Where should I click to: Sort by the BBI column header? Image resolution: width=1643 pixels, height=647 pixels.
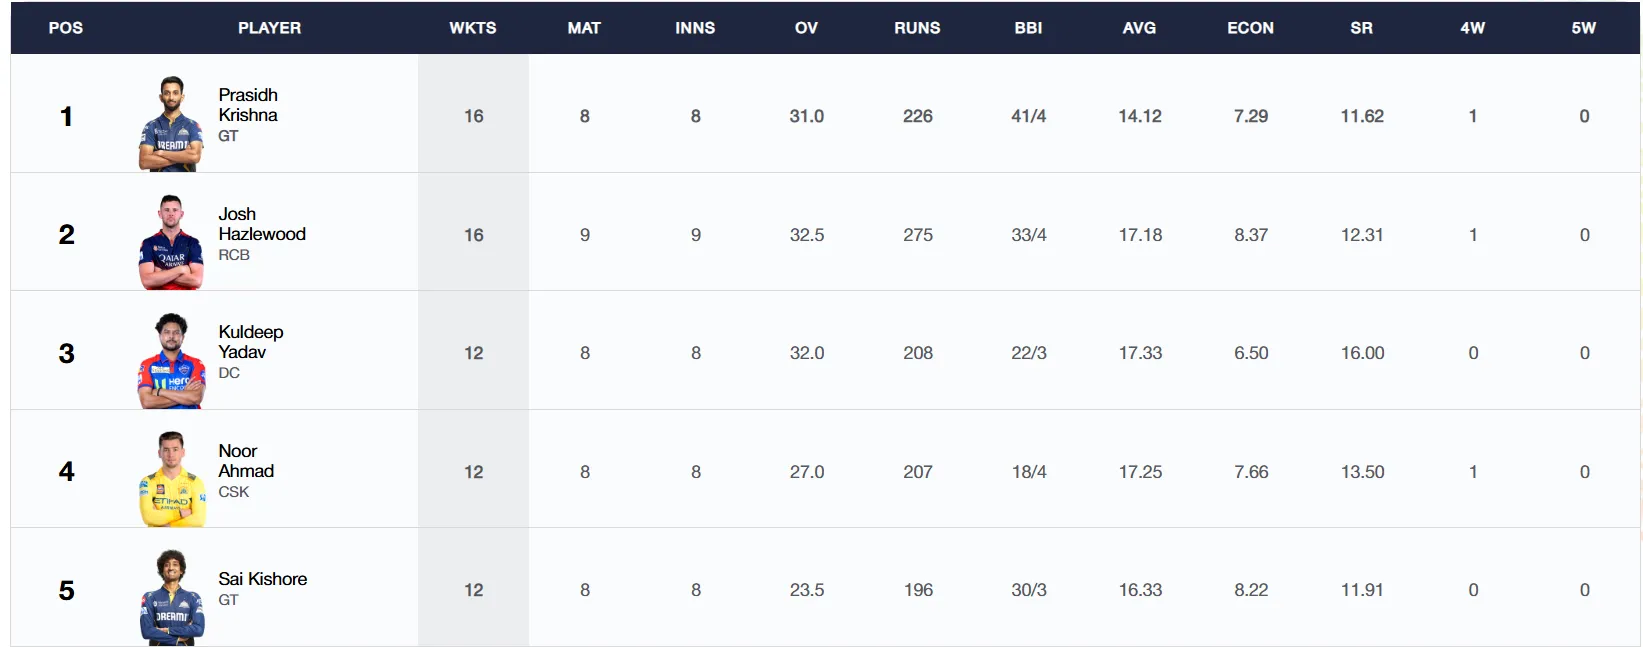point(1028,28)
